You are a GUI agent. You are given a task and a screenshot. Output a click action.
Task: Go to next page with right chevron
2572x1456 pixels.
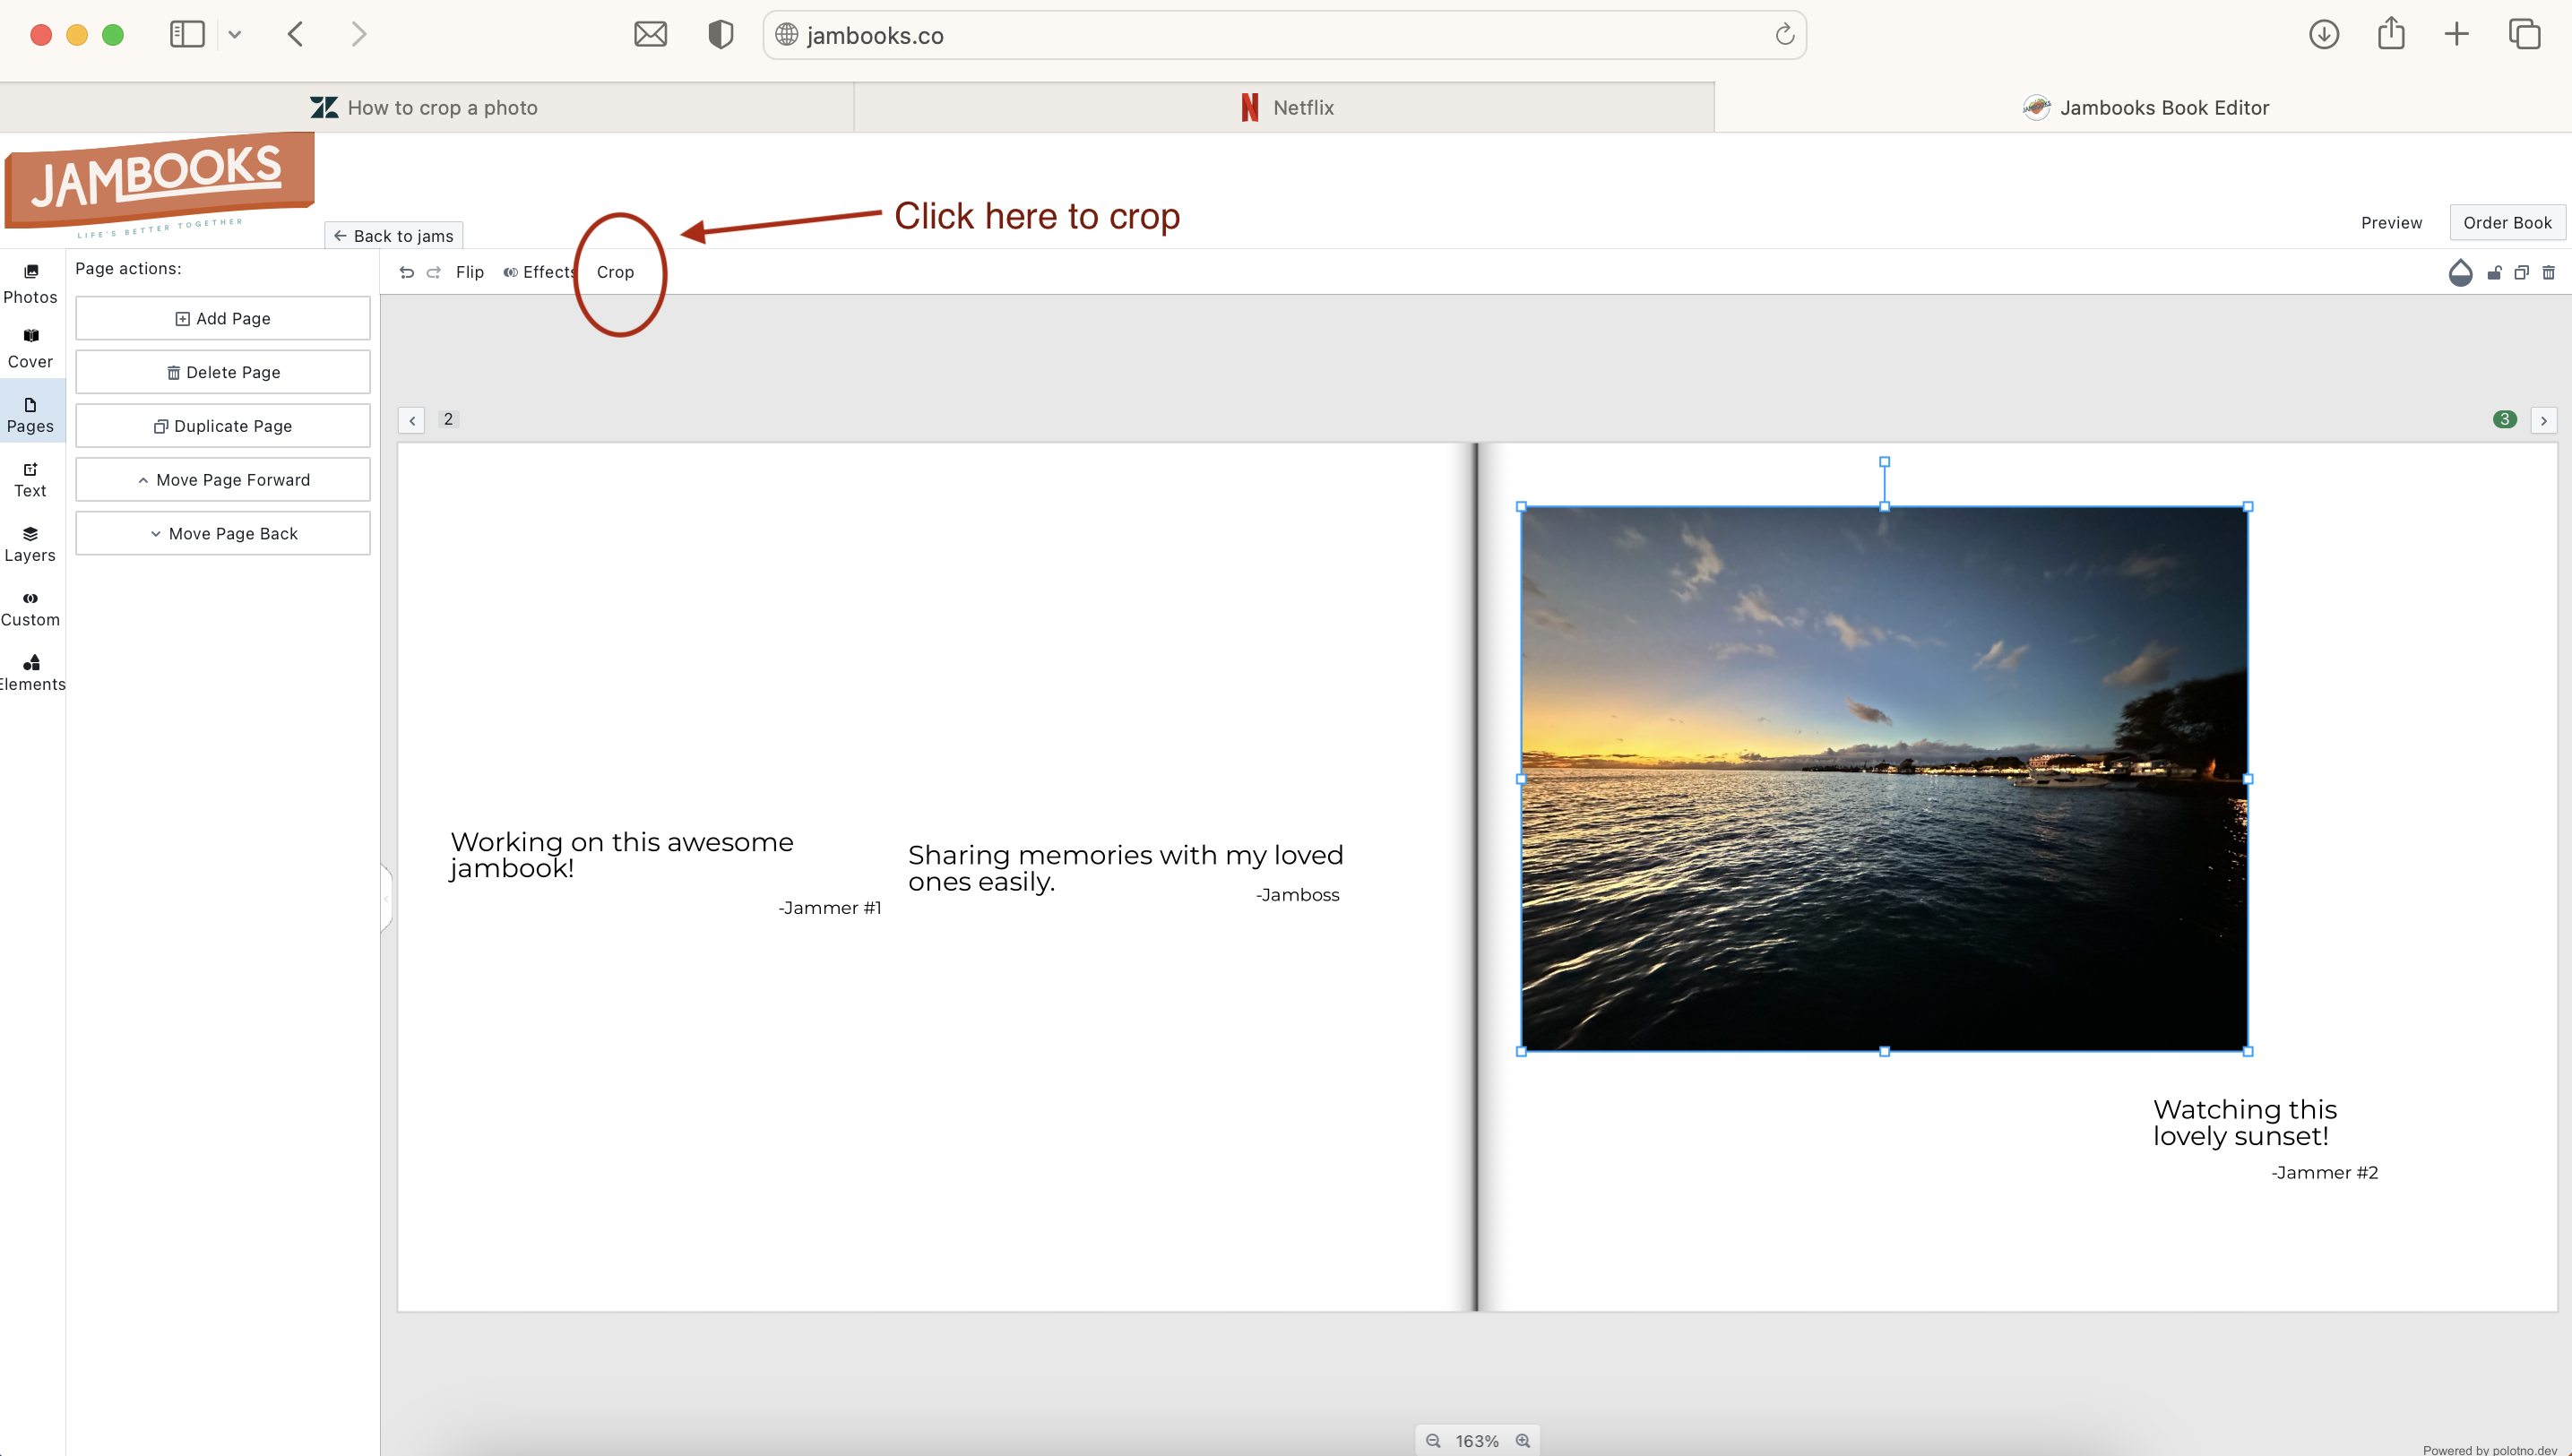2543,420
